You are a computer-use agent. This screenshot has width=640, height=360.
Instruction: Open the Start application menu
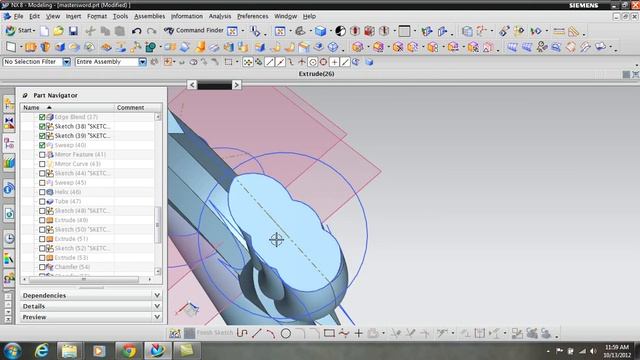(19, 31)
